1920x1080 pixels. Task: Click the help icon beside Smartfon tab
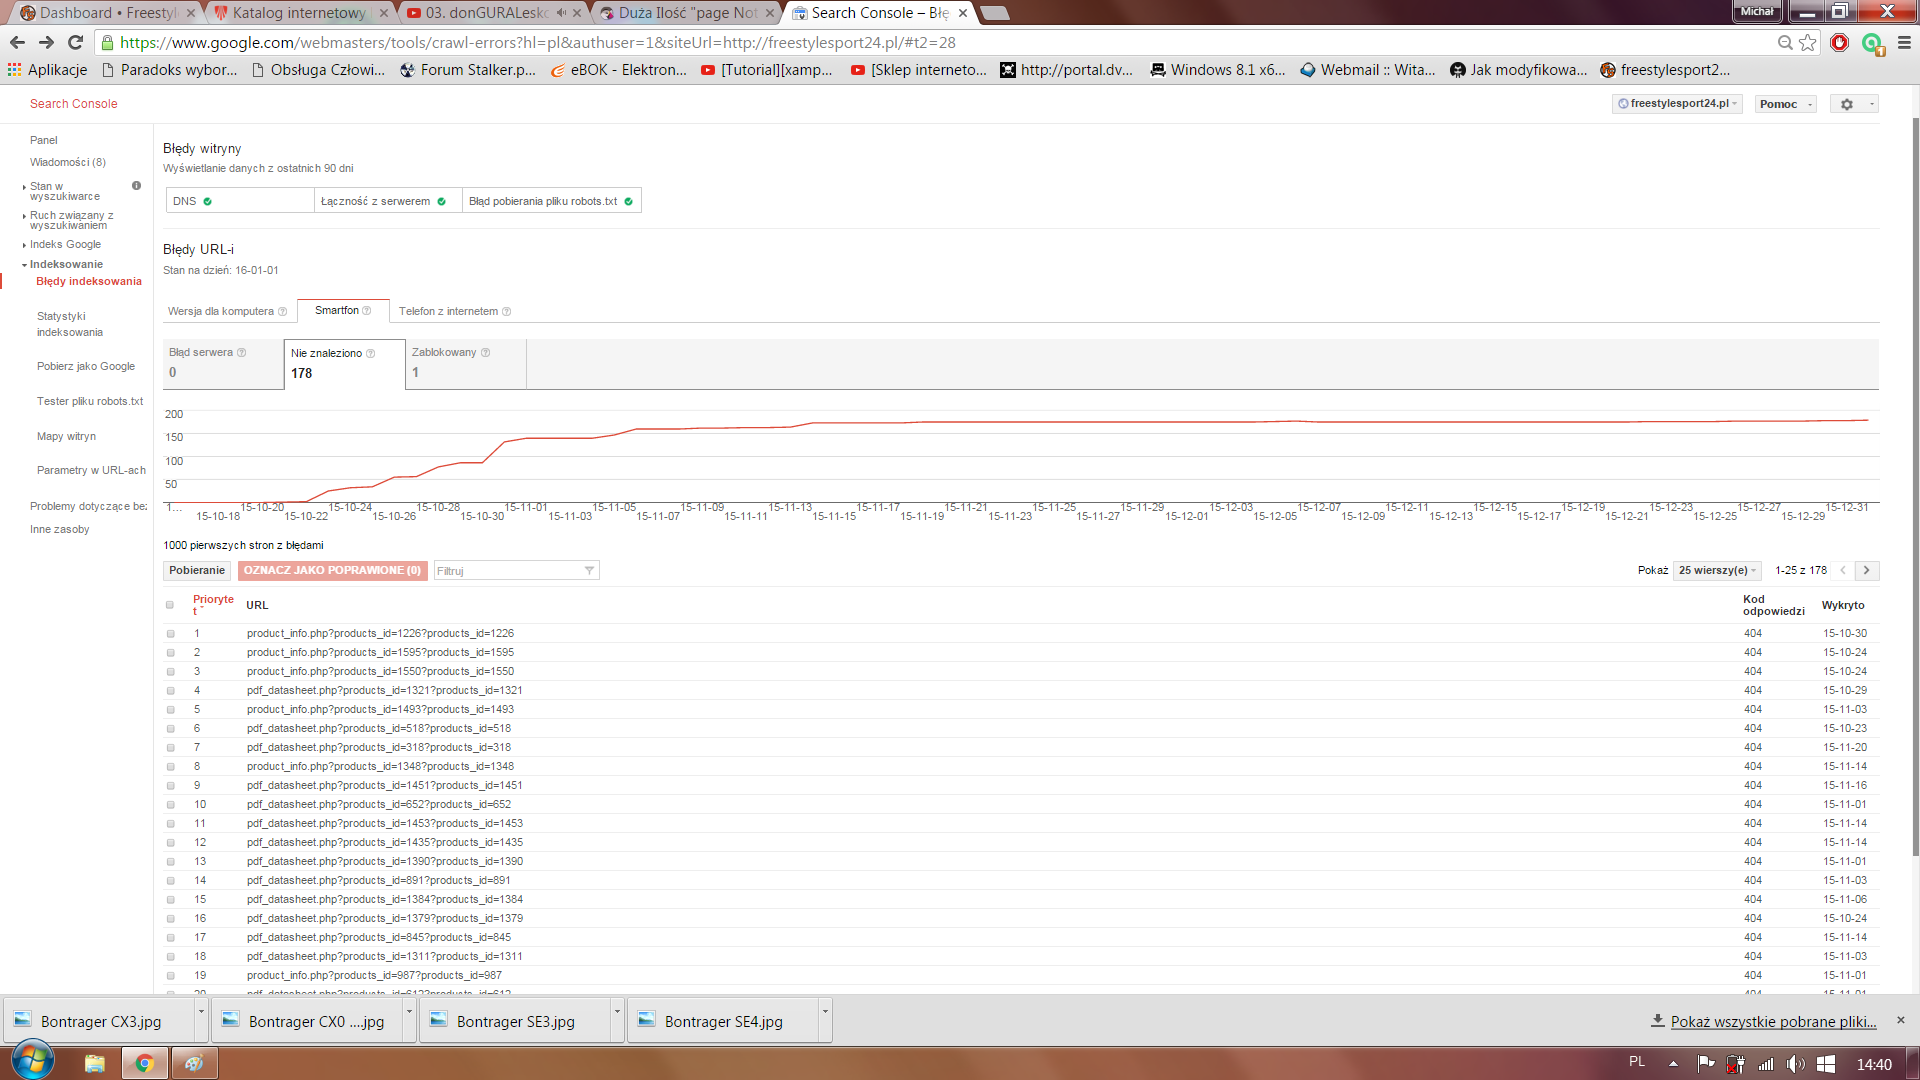point(367,311)
